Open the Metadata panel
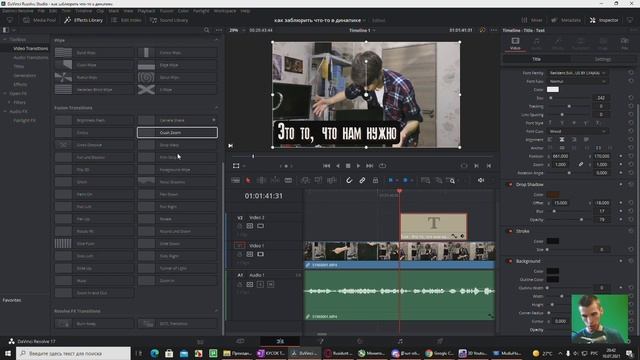This screenshot has height=360, width=640. 566,20
